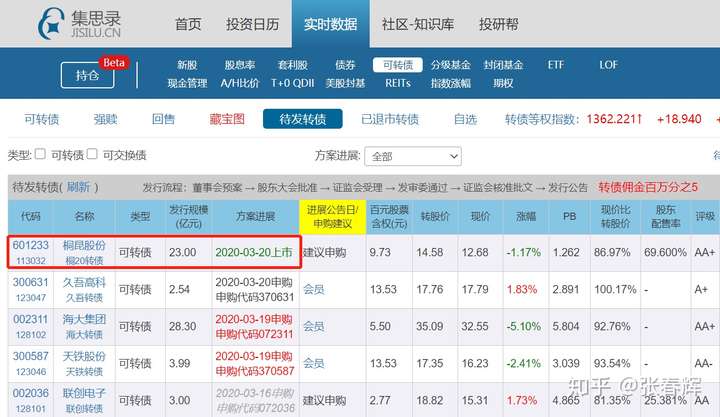The width and height of the screenshot is (720, 417).
Task: Click 会员 link in 天铁股份 row
Action: coord(314,363)
